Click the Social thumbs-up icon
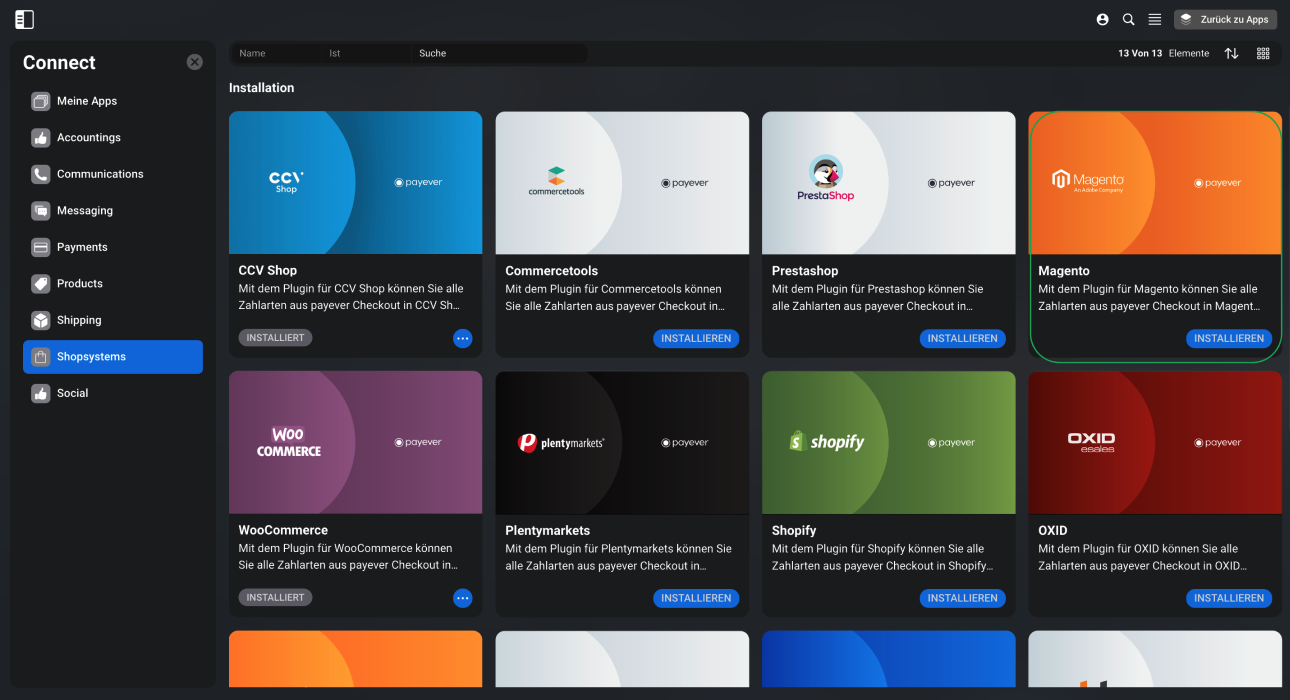The height and width of the screenshot is (700, 1290). [x=40, y=393]
